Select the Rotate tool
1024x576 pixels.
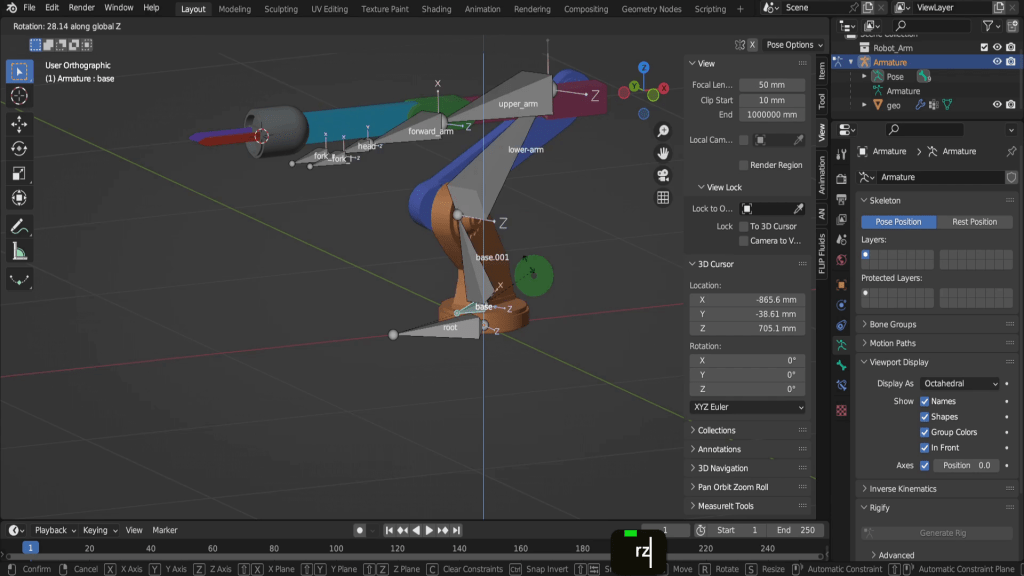point(19,148)
